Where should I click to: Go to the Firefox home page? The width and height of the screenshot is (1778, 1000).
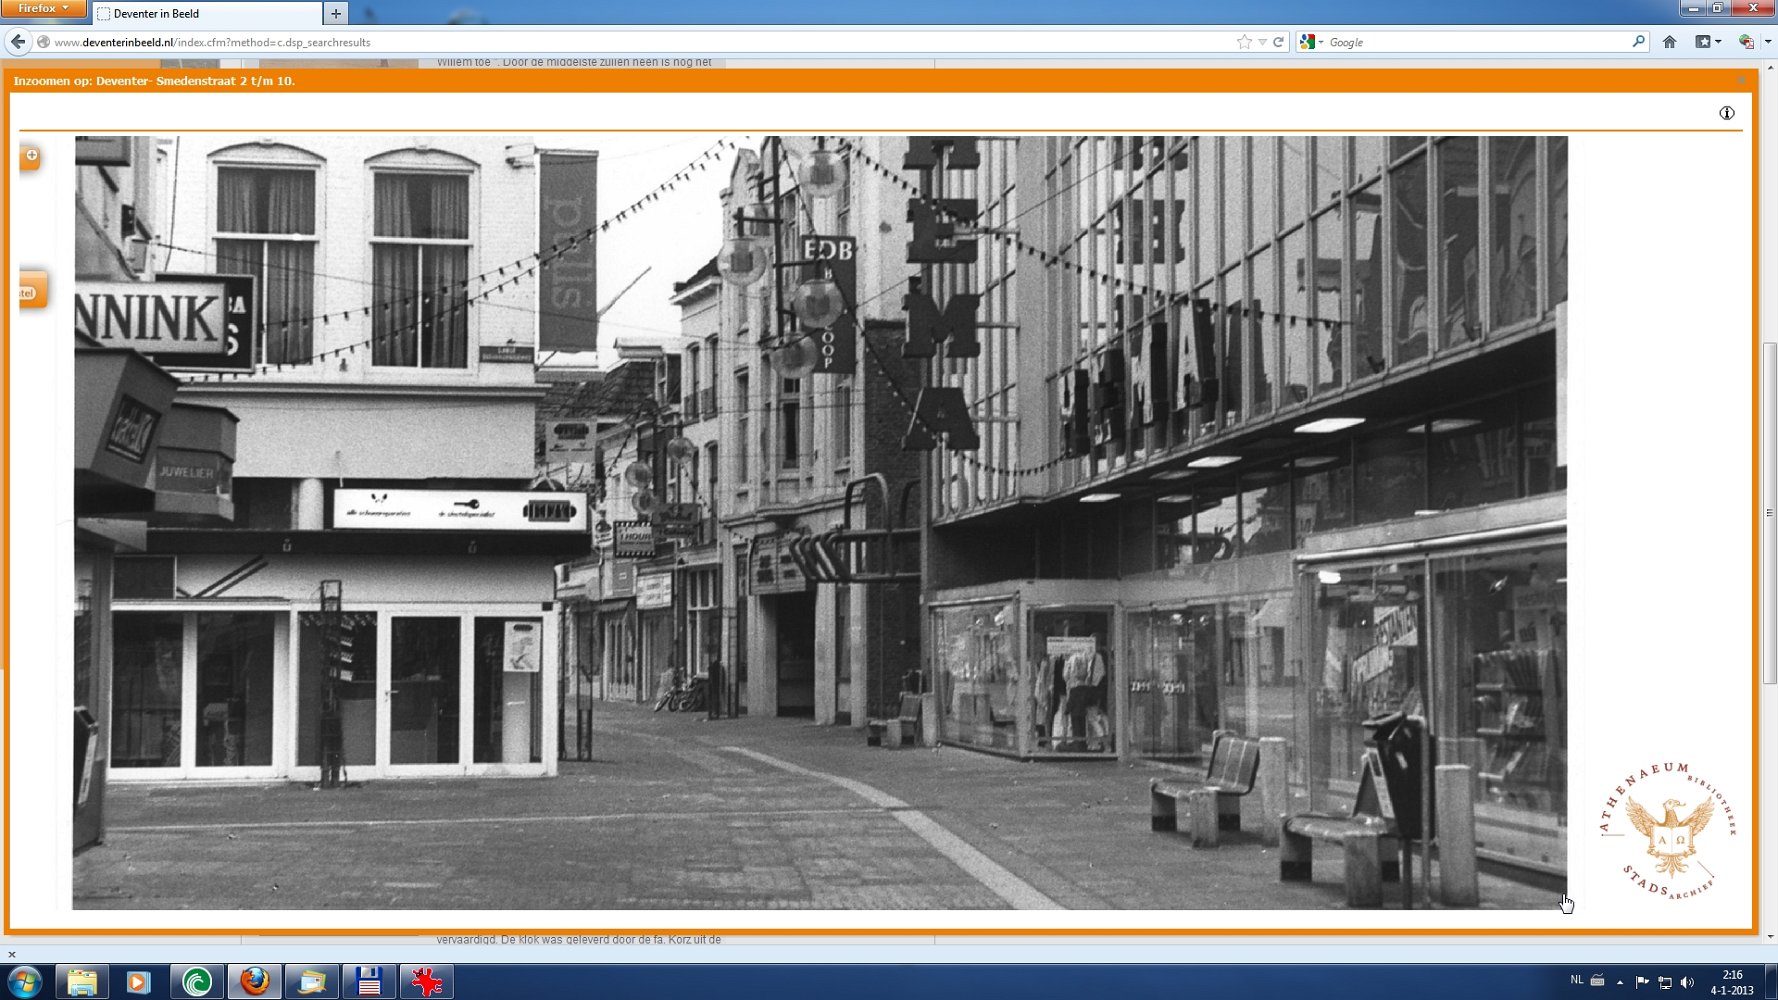[x=1669, y=42]
